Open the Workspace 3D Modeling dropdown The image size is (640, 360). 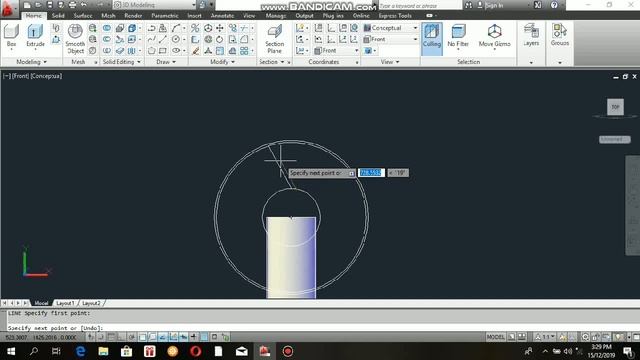[154, 5]
